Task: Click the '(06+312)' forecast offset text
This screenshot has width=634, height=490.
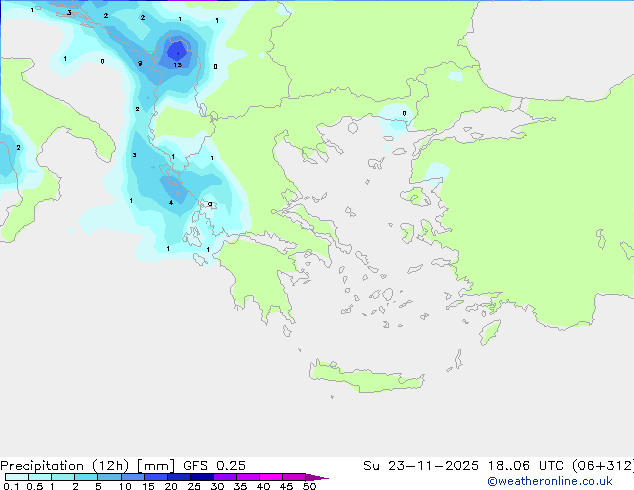Action: [x=603, y=466]
